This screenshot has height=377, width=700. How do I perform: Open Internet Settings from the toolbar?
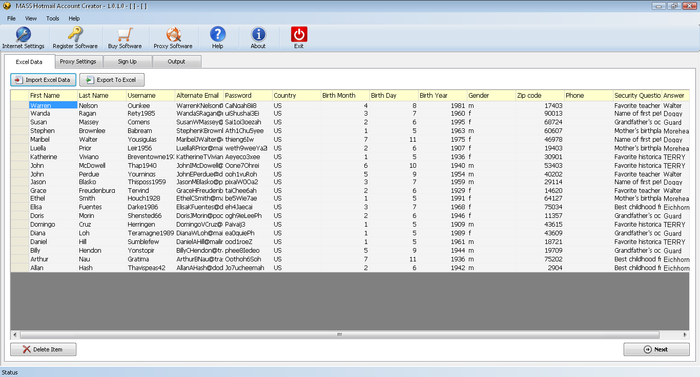(x=23, y=38)
